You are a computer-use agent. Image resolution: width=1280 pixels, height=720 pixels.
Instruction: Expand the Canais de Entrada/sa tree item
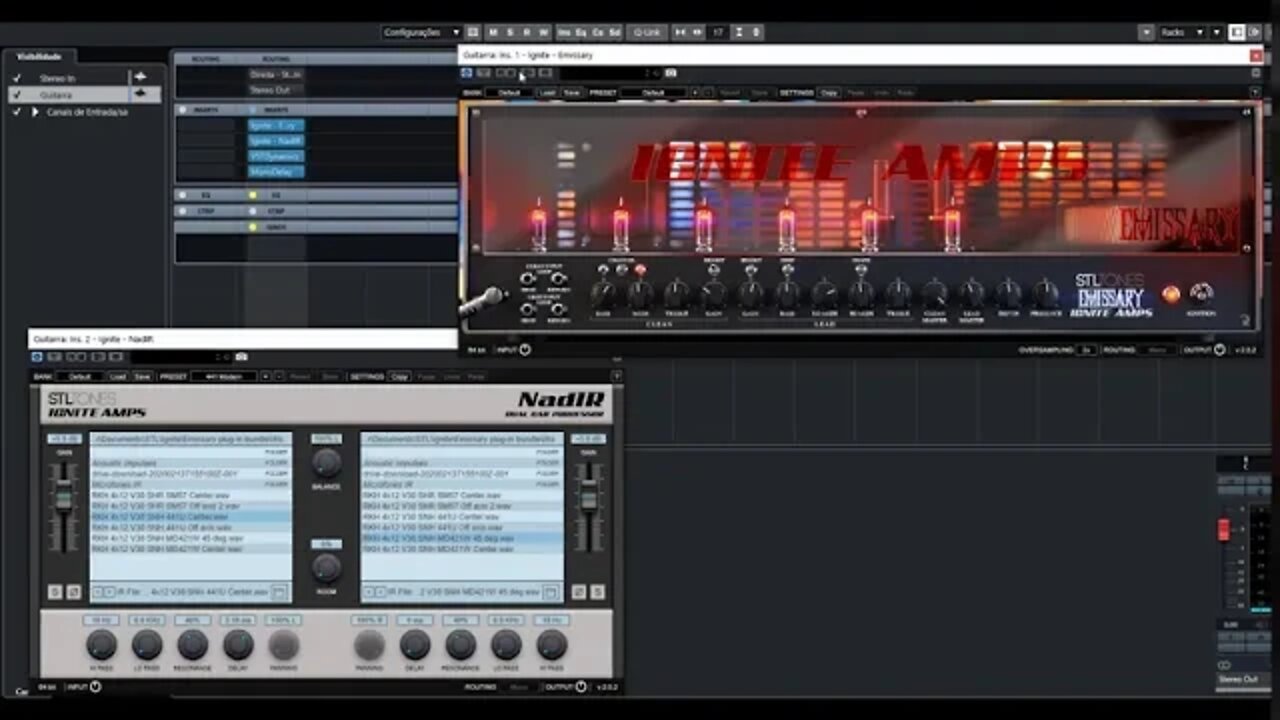pos(35,112)
